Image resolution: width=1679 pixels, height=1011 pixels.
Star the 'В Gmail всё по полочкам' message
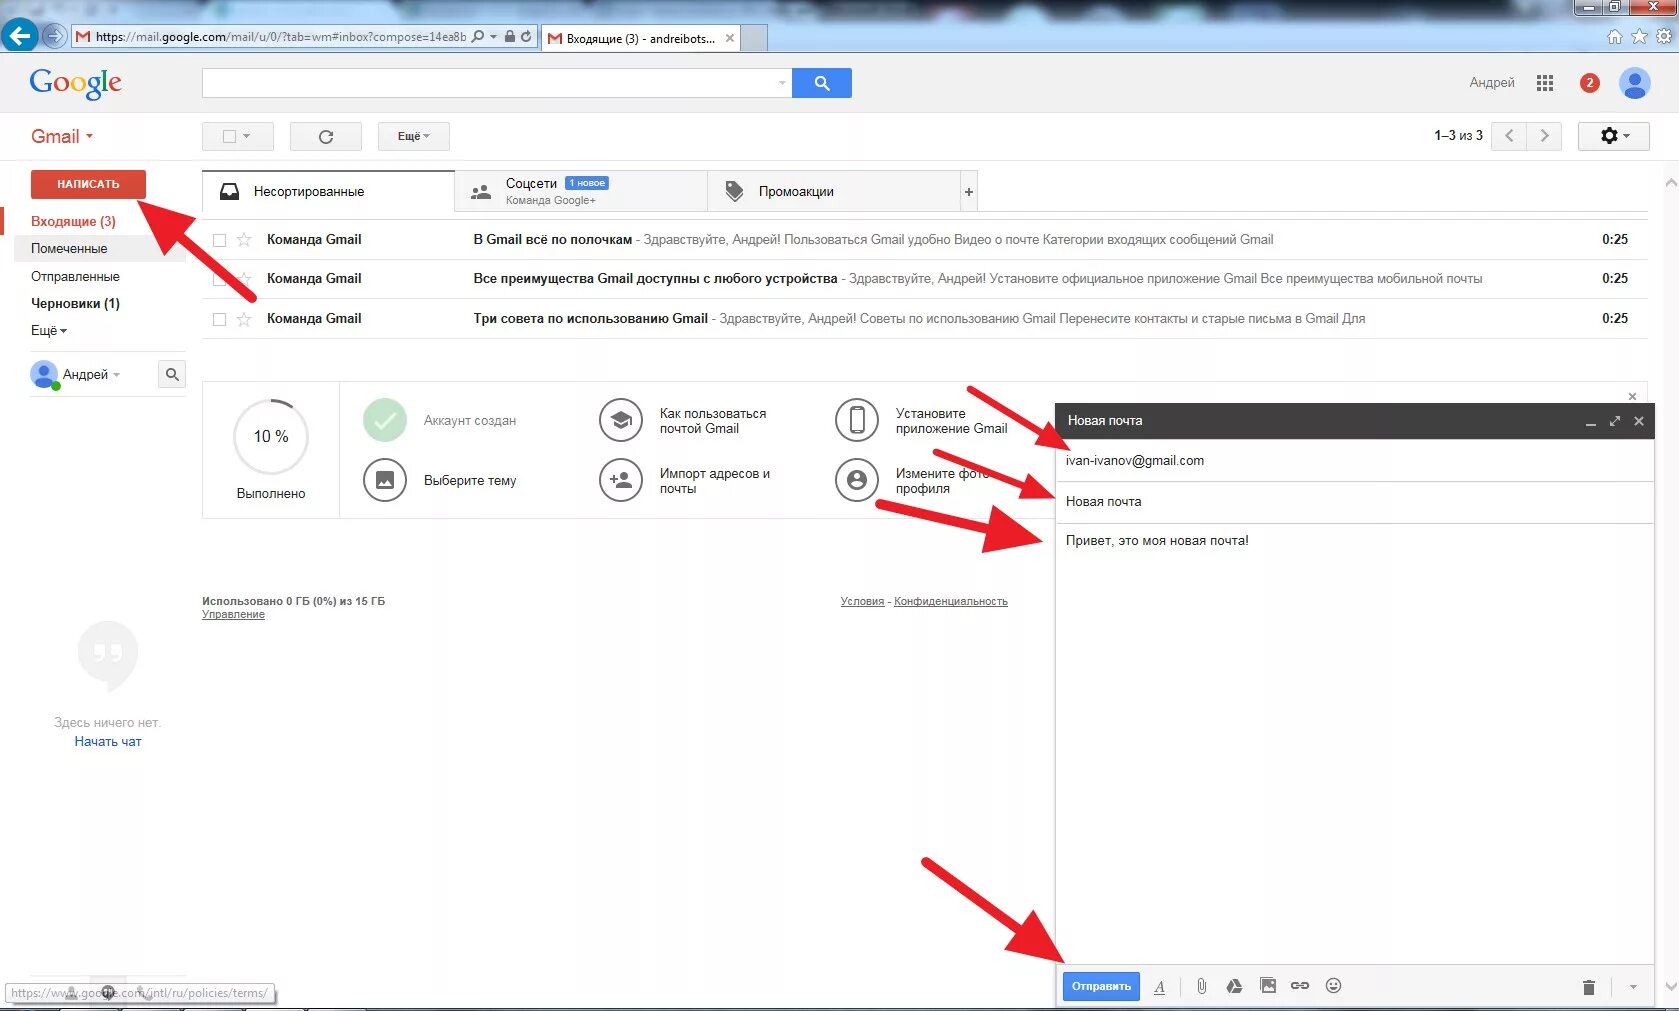point(244,240)
